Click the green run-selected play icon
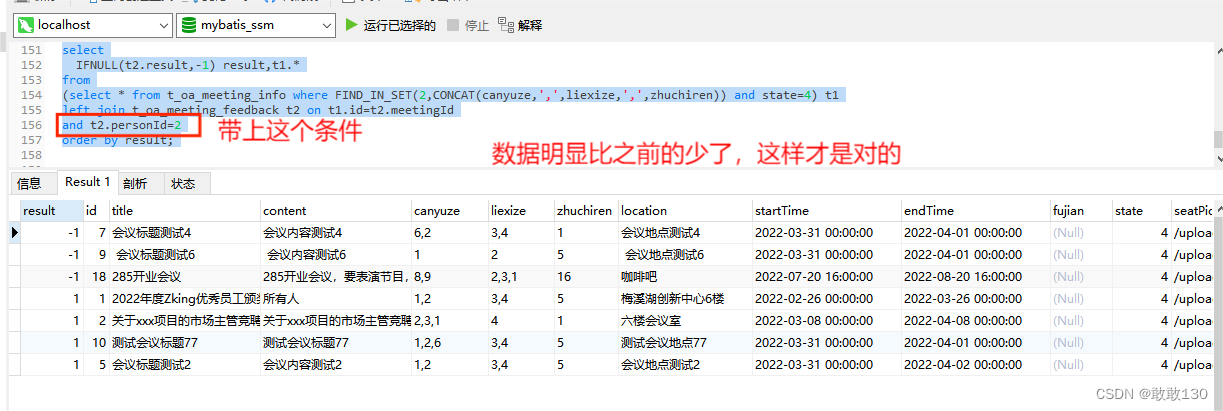1223x411 pixels. tap(351, 25)
